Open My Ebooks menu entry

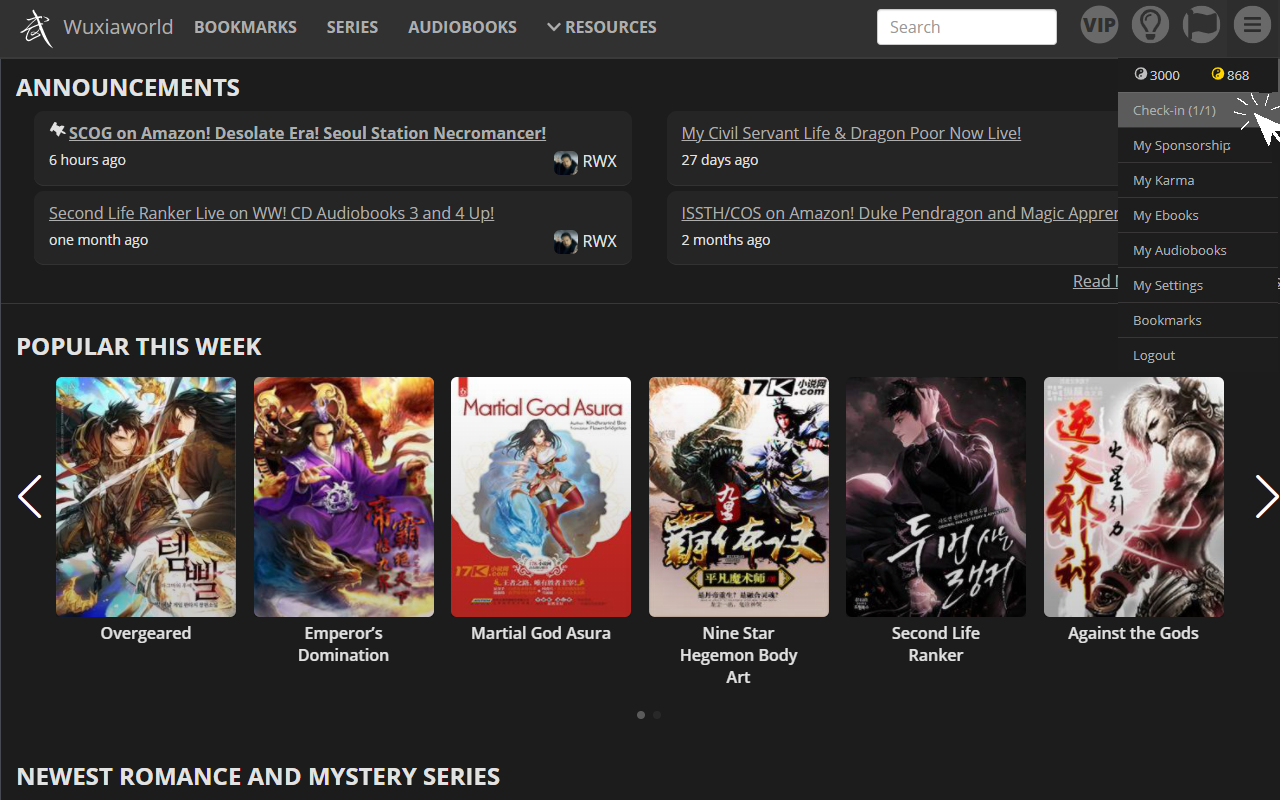[1198, 215]
